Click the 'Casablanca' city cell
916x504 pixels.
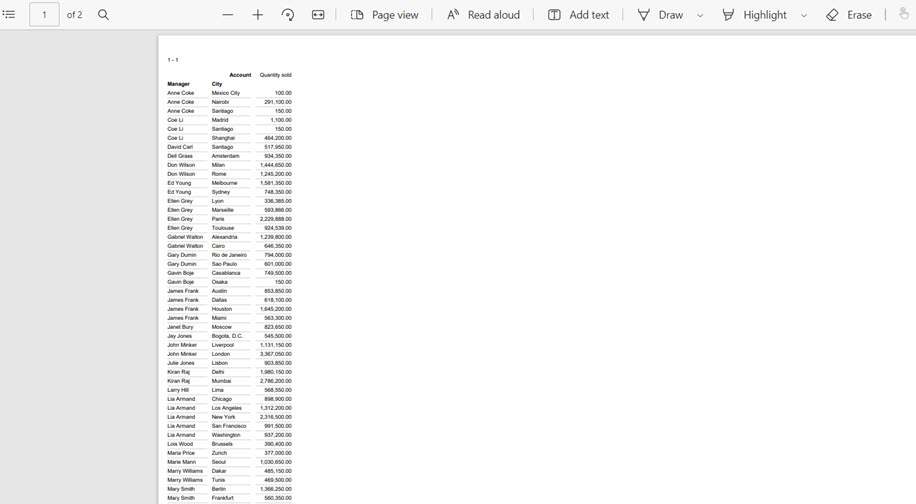pos(226,273)
